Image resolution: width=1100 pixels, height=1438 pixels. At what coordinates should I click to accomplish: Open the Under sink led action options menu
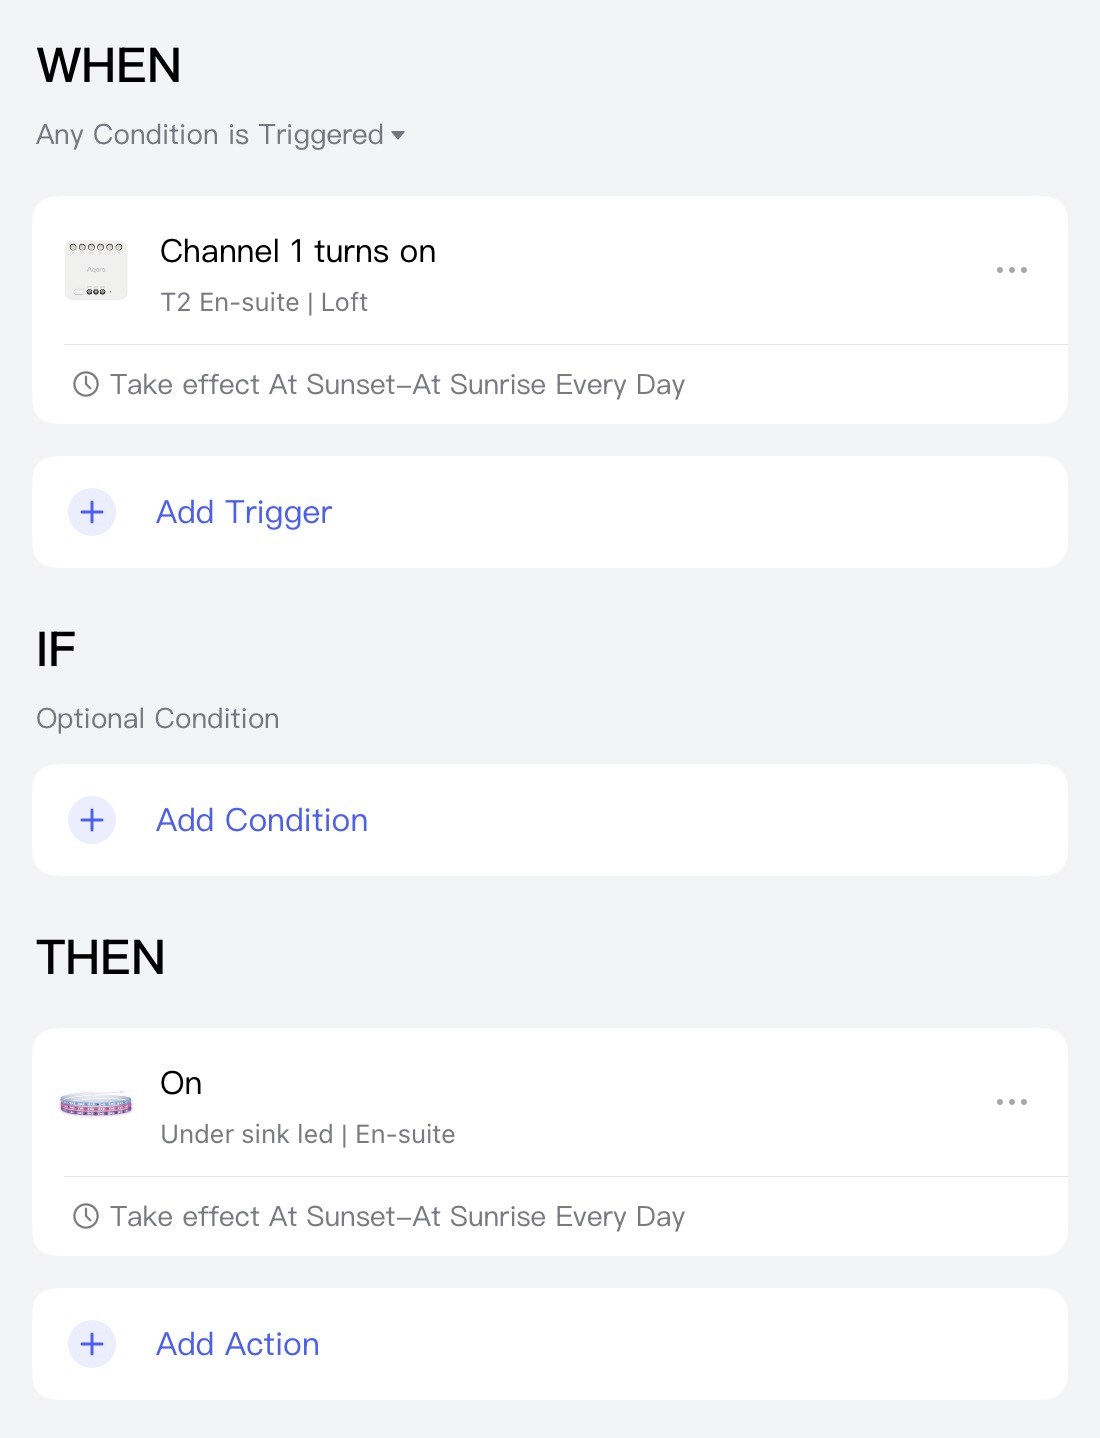coord(1011,1102)
